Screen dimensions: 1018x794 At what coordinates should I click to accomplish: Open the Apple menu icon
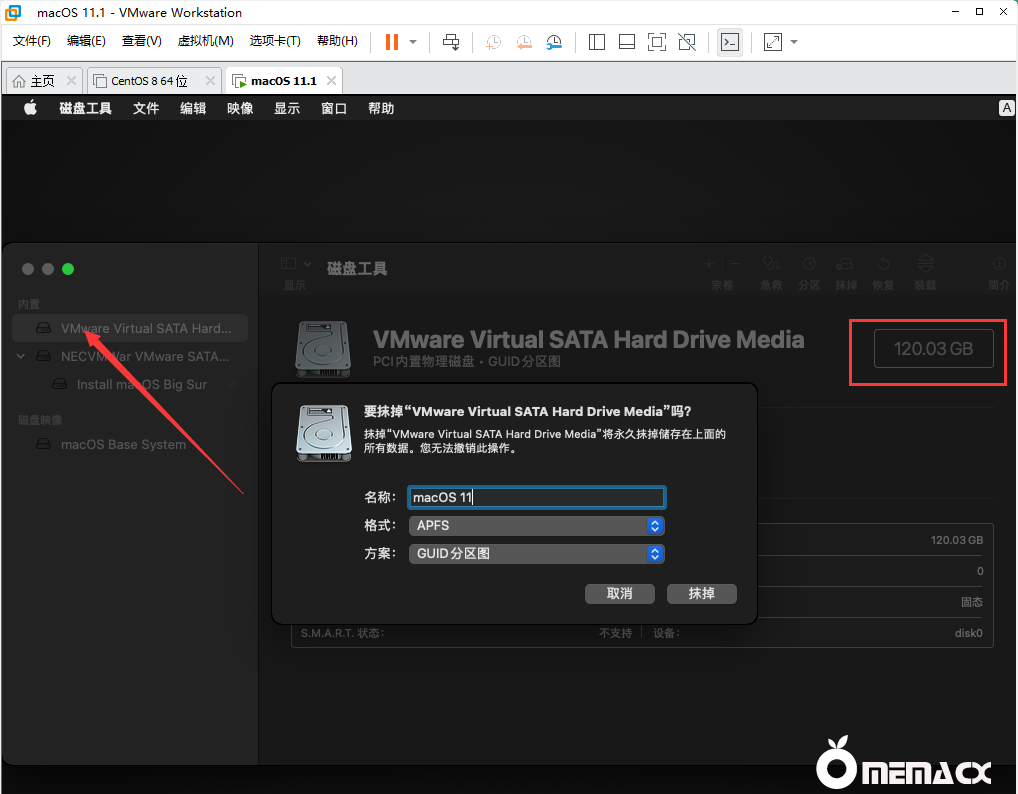pyautogui.click(x=30, y=108)
